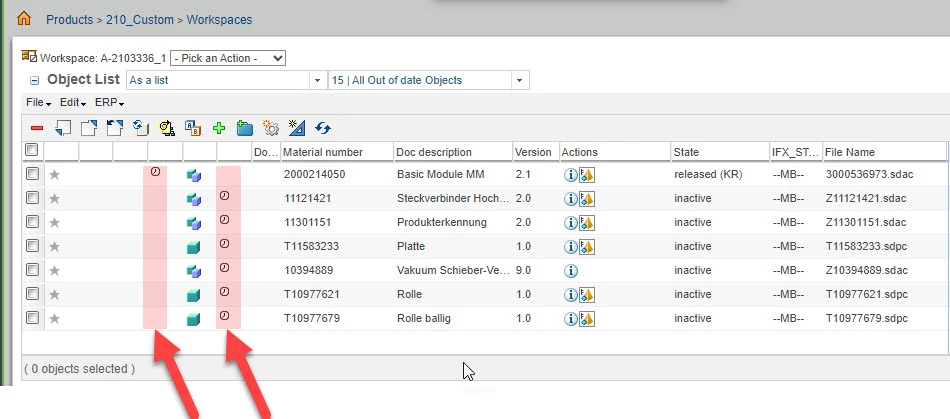Click the Update objects toolbar icon

click(141, 128)
